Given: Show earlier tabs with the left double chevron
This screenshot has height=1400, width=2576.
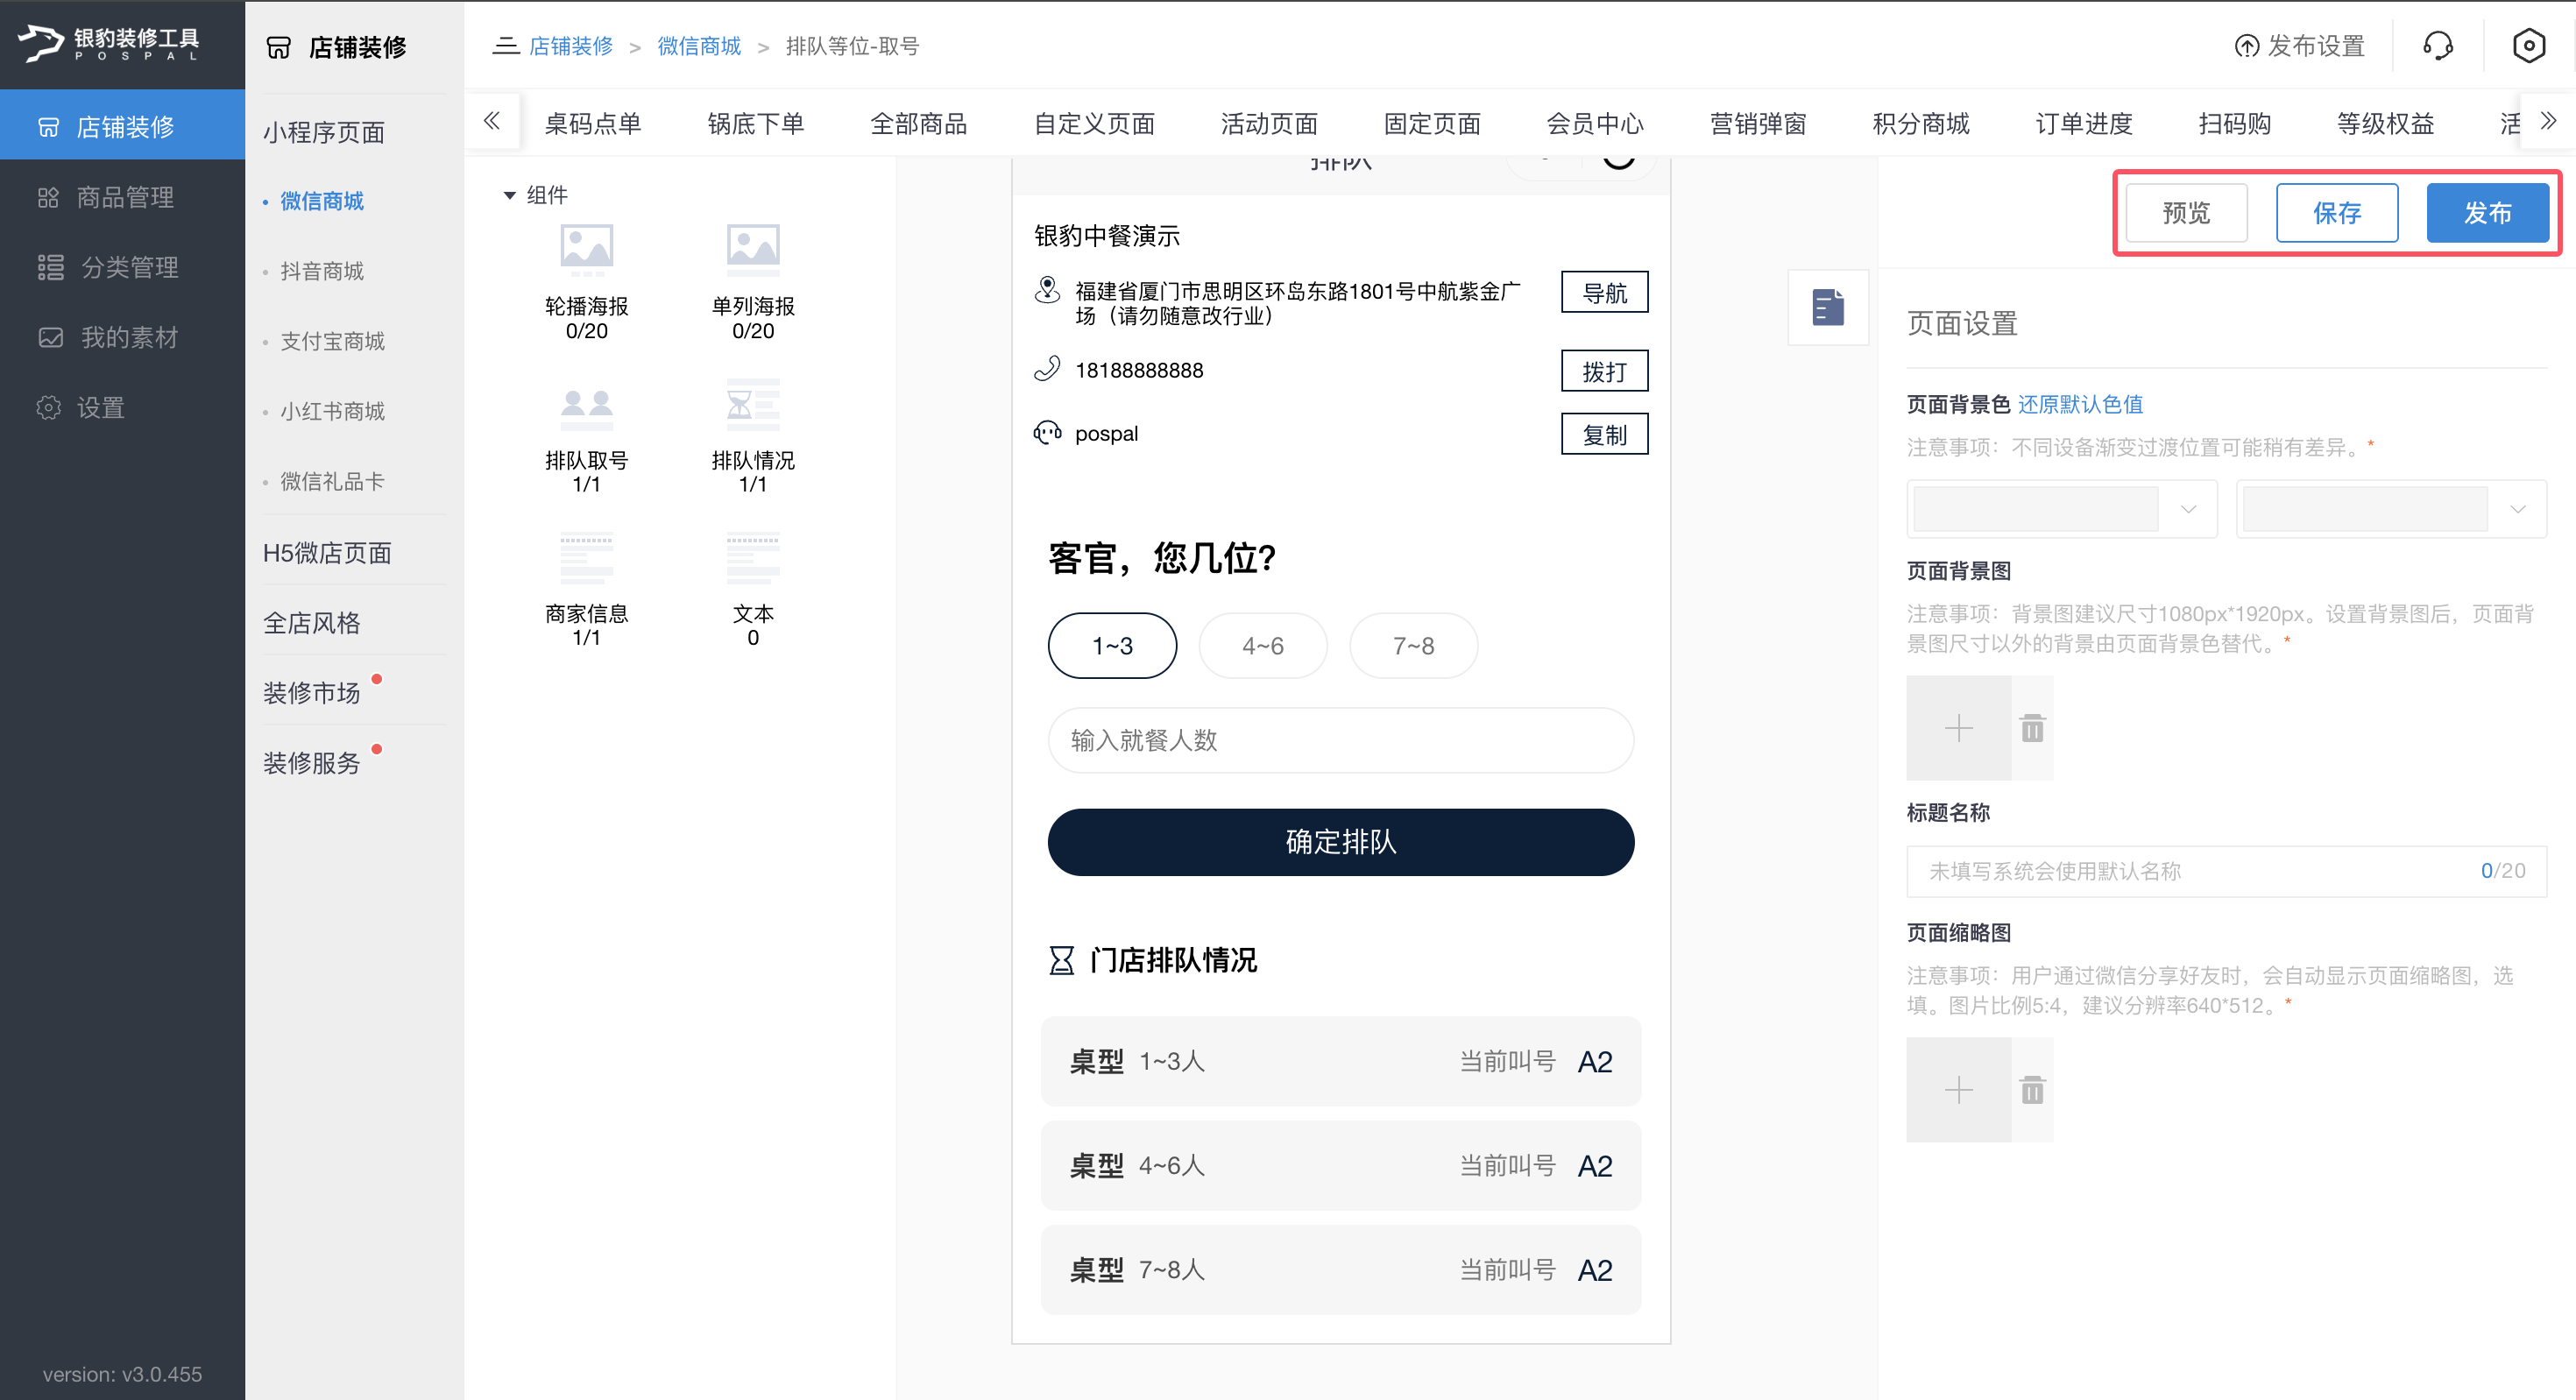Looking at the screenshot, I should click(491, 121).
